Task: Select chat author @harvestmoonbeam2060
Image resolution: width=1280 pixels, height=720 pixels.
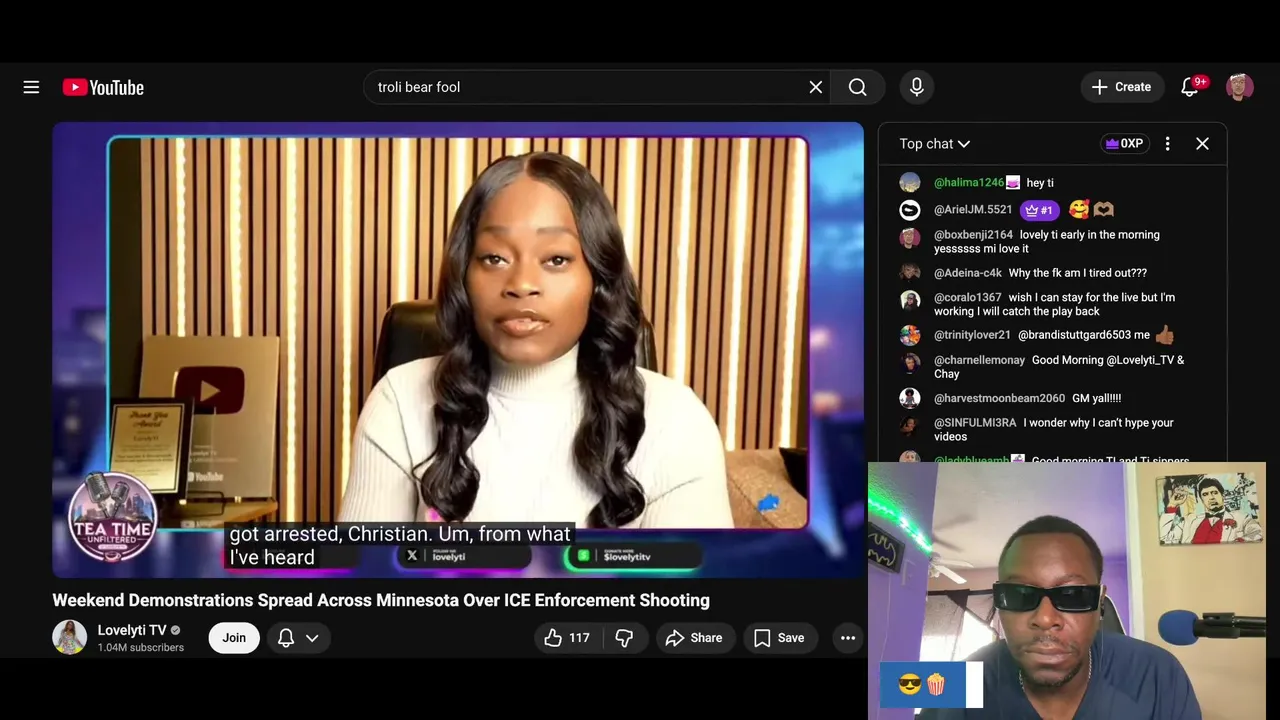Action: point(999,398)
